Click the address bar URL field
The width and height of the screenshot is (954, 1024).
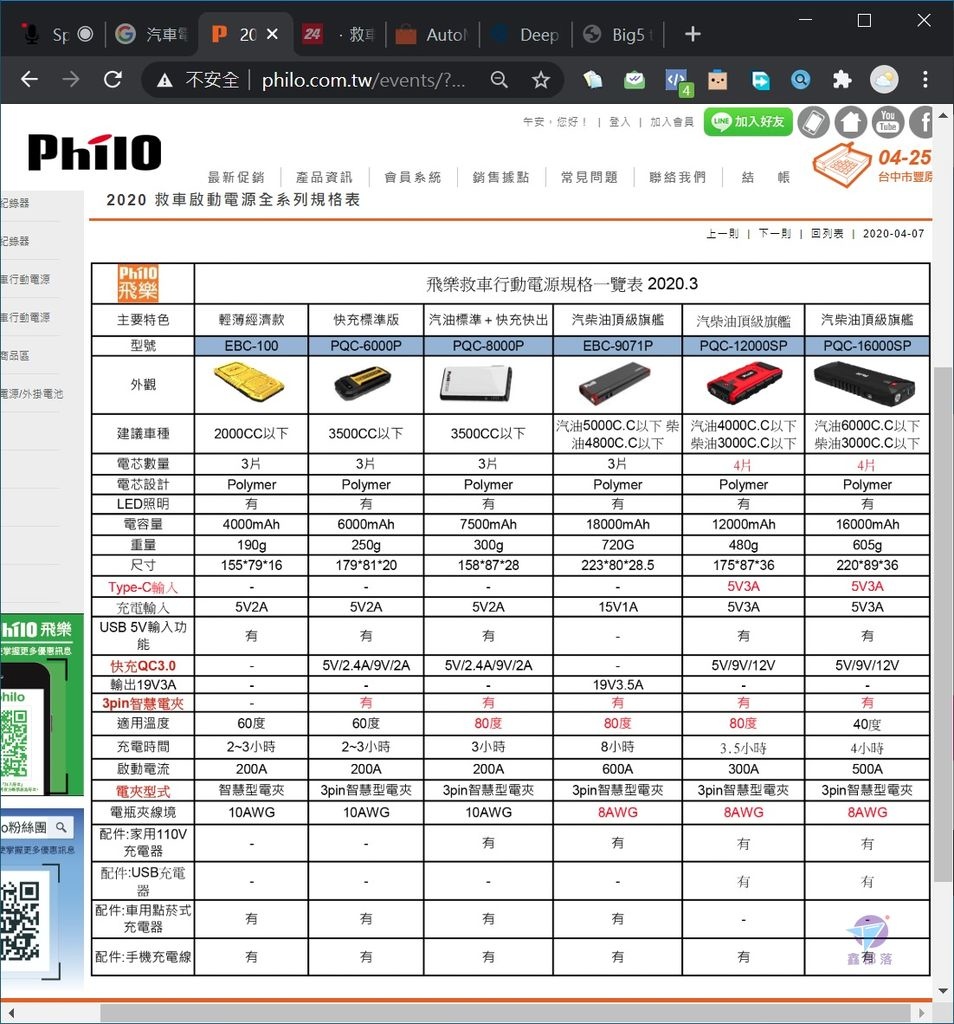(364, 80)
